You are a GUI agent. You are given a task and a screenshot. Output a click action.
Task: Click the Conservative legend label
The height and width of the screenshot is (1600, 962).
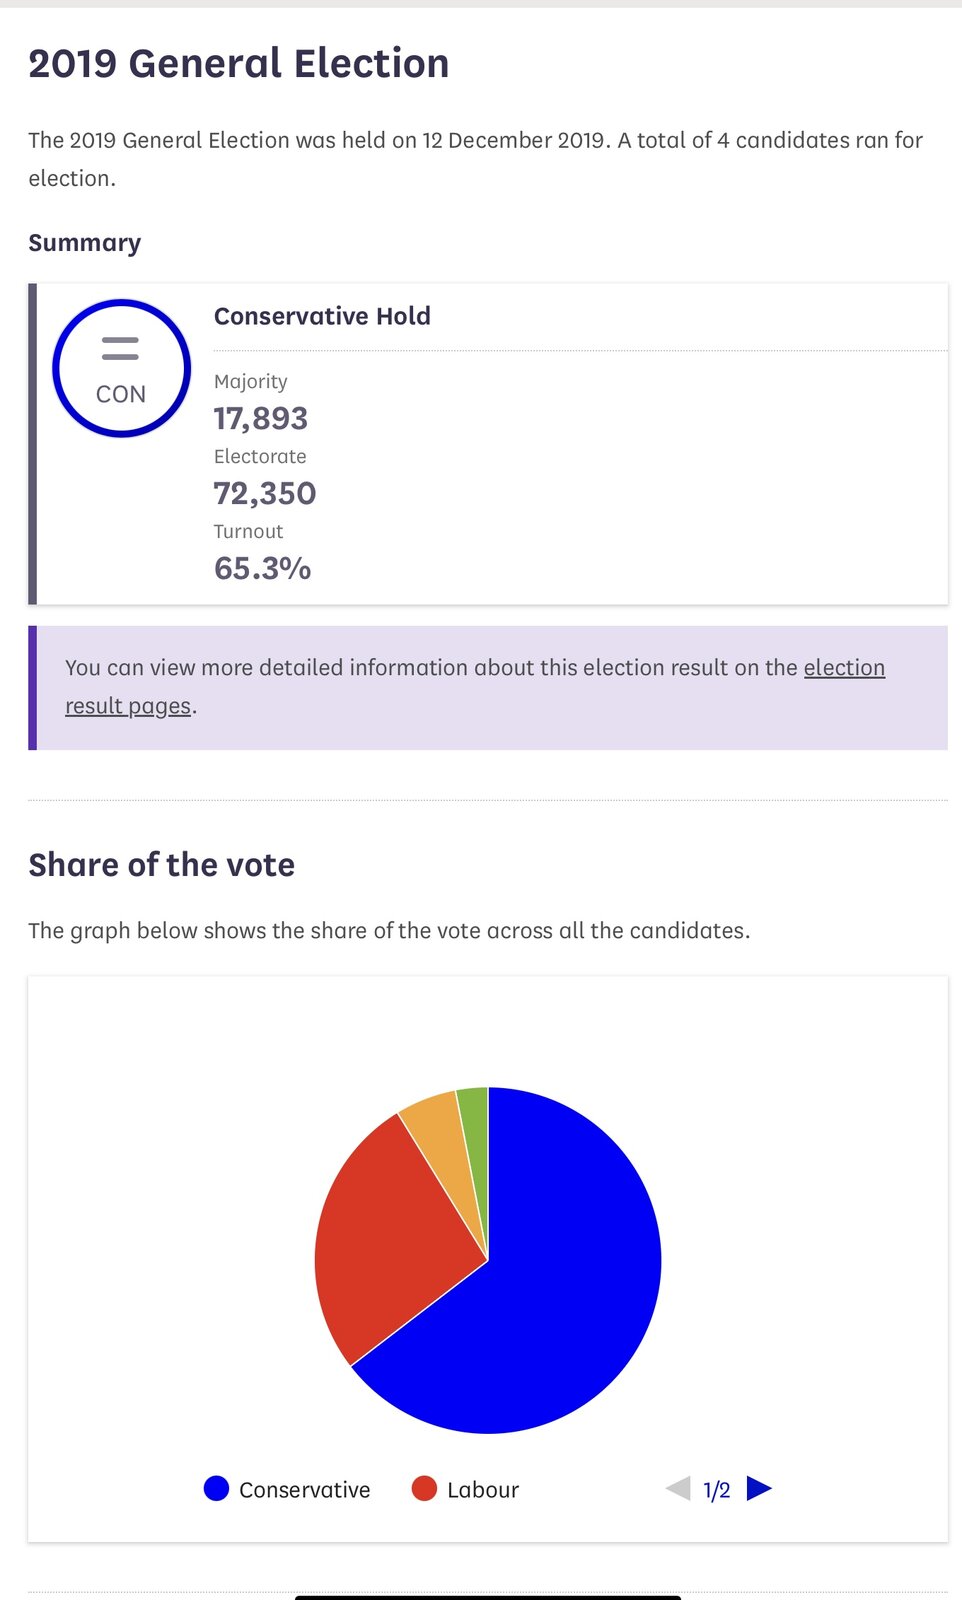point(304,1490)
